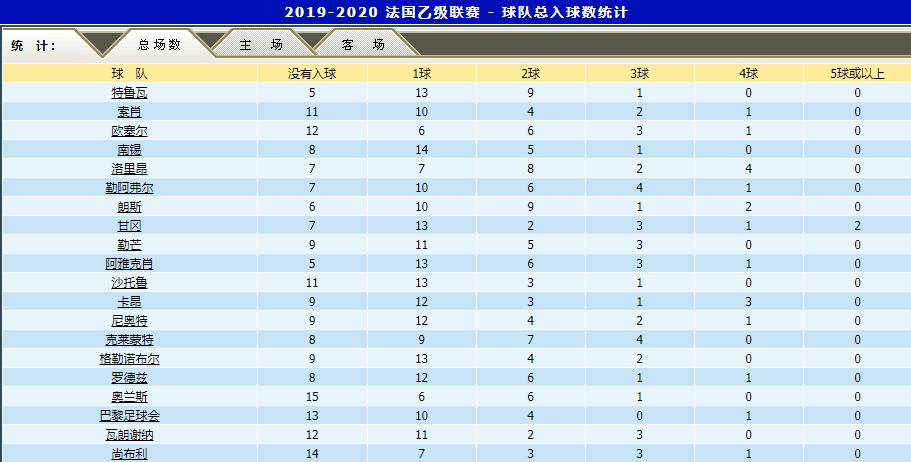Click the 2球 column header
Screen dimensions: 911x462
(x=530, y=74)
